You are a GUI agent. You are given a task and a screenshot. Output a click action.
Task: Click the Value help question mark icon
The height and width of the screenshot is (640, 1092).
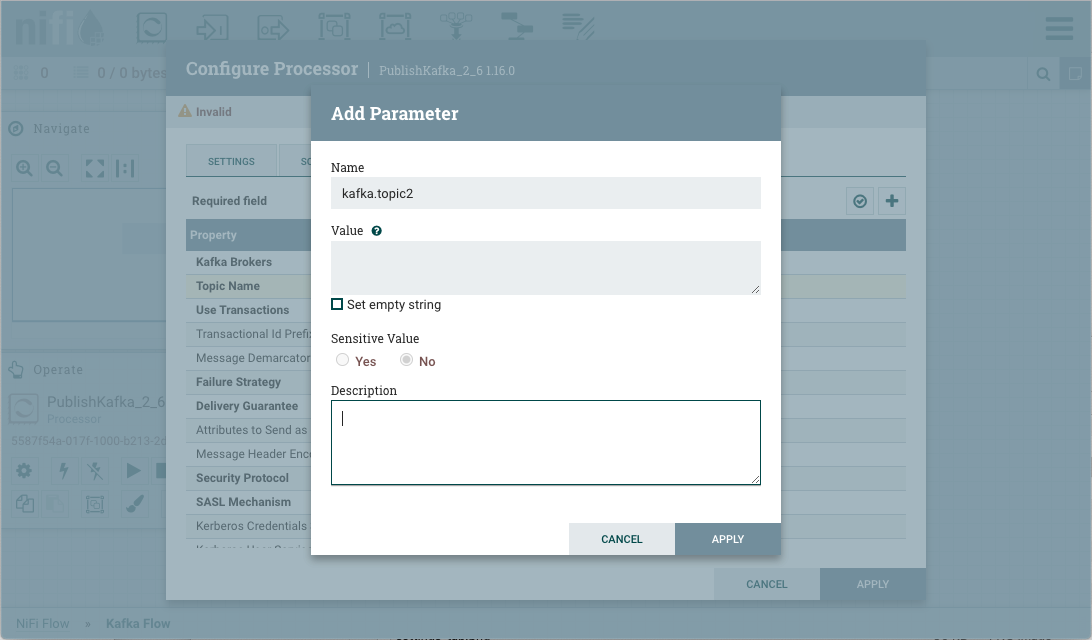(x=377, y=231)
